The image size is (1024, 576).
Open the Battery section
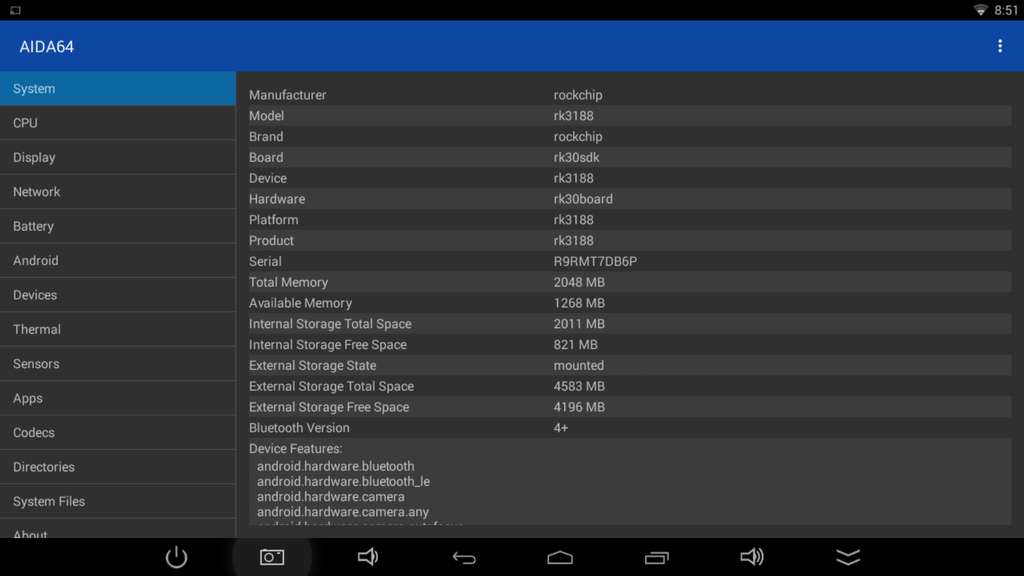click(118, 226)
